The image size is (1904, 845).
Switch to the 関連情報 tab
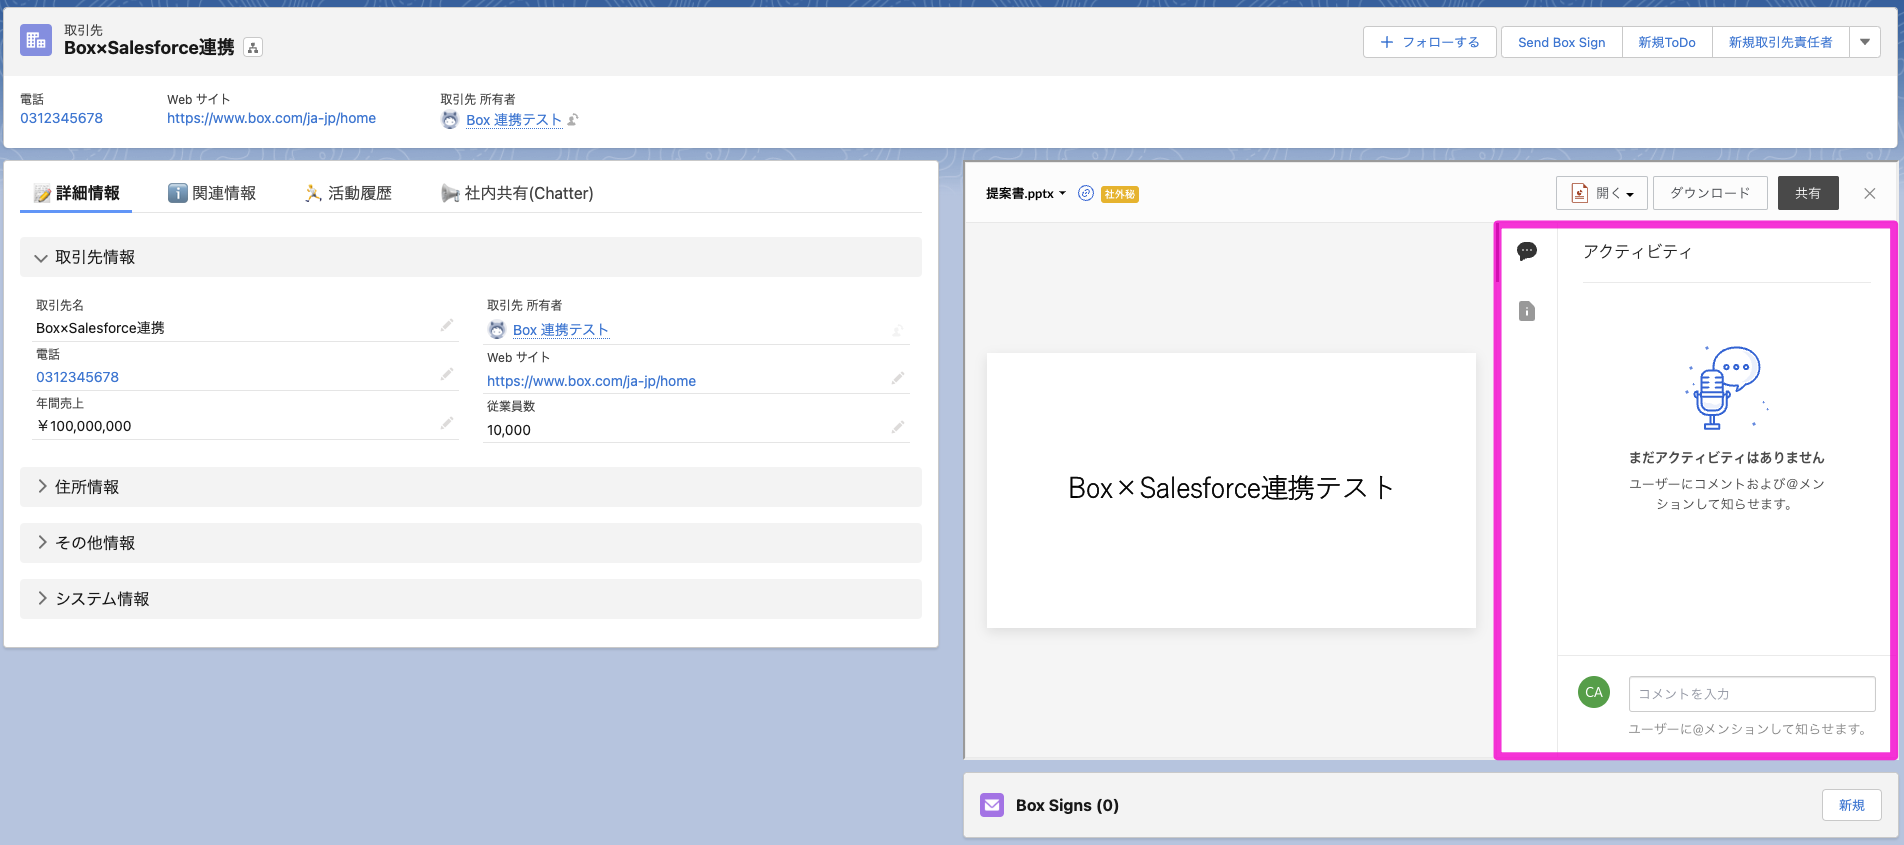(x=212, y=193)
